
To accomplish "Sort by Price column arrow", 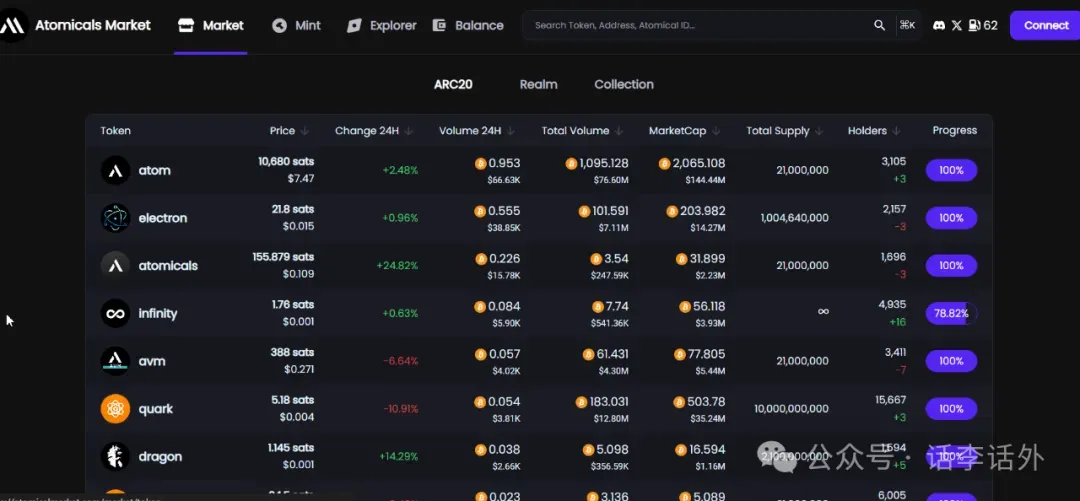I will pos(305,131).
